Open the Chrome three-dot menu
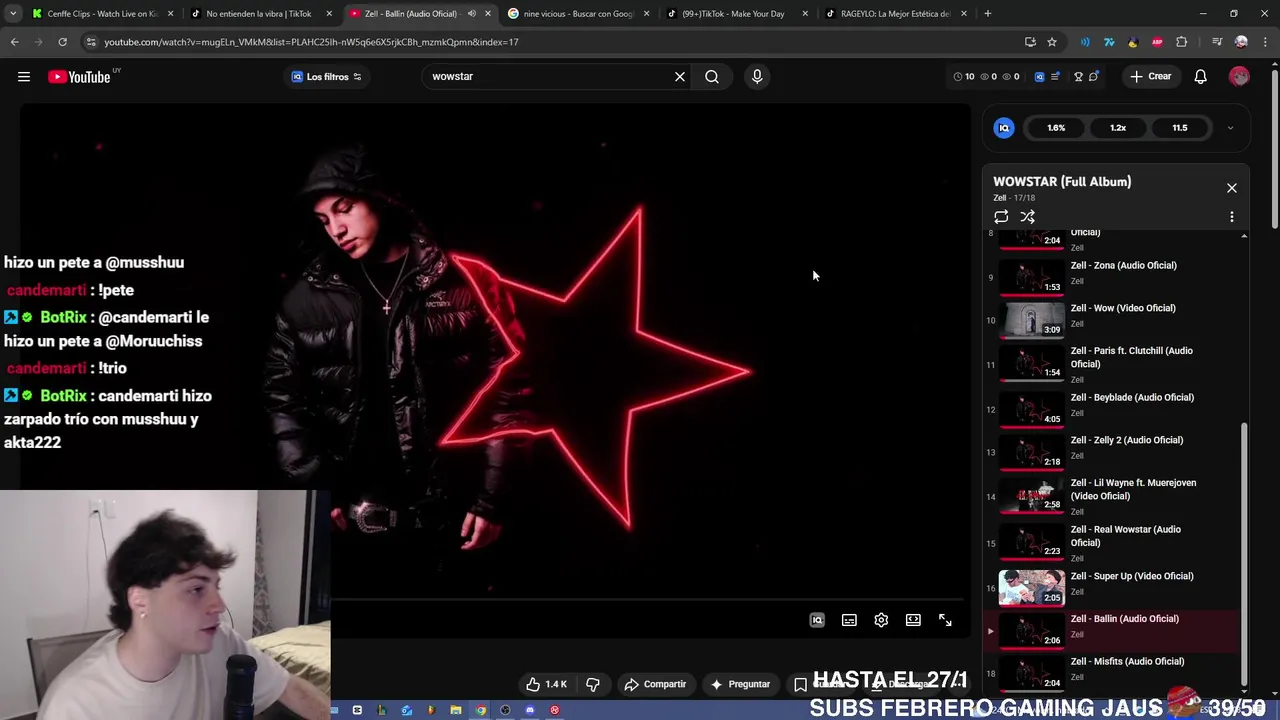Screen dimensions: 1280x720 pyautogui.click(x=1264, y=42)
